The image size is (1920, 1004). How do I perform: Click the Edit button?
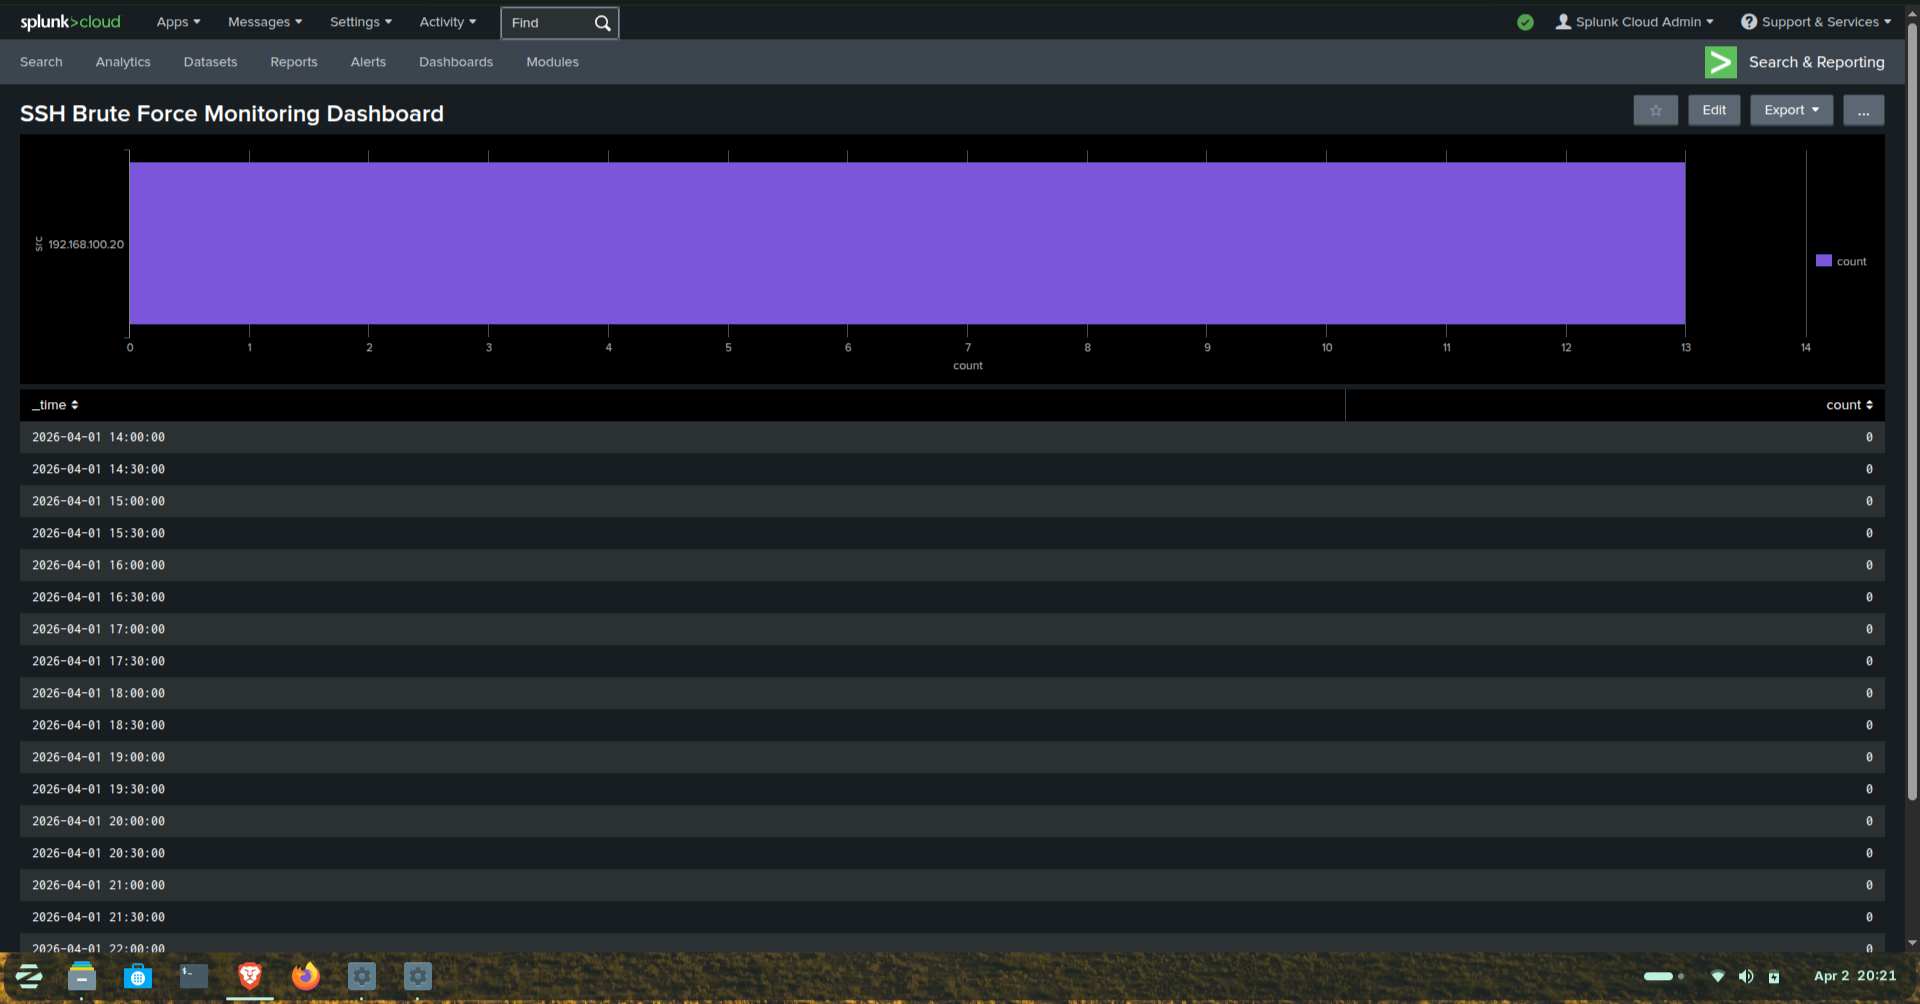pyautogui.click(x=1714, y=110)
